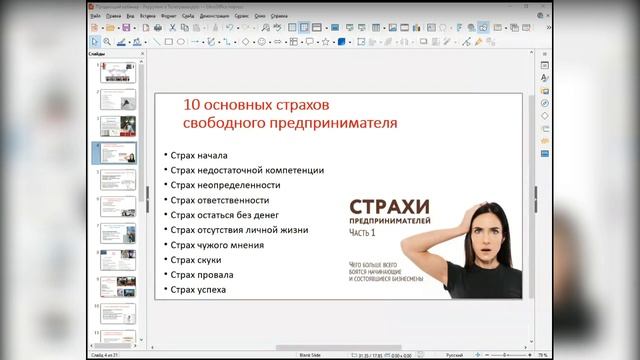Close the Слайды panel with X

[142, 53]
